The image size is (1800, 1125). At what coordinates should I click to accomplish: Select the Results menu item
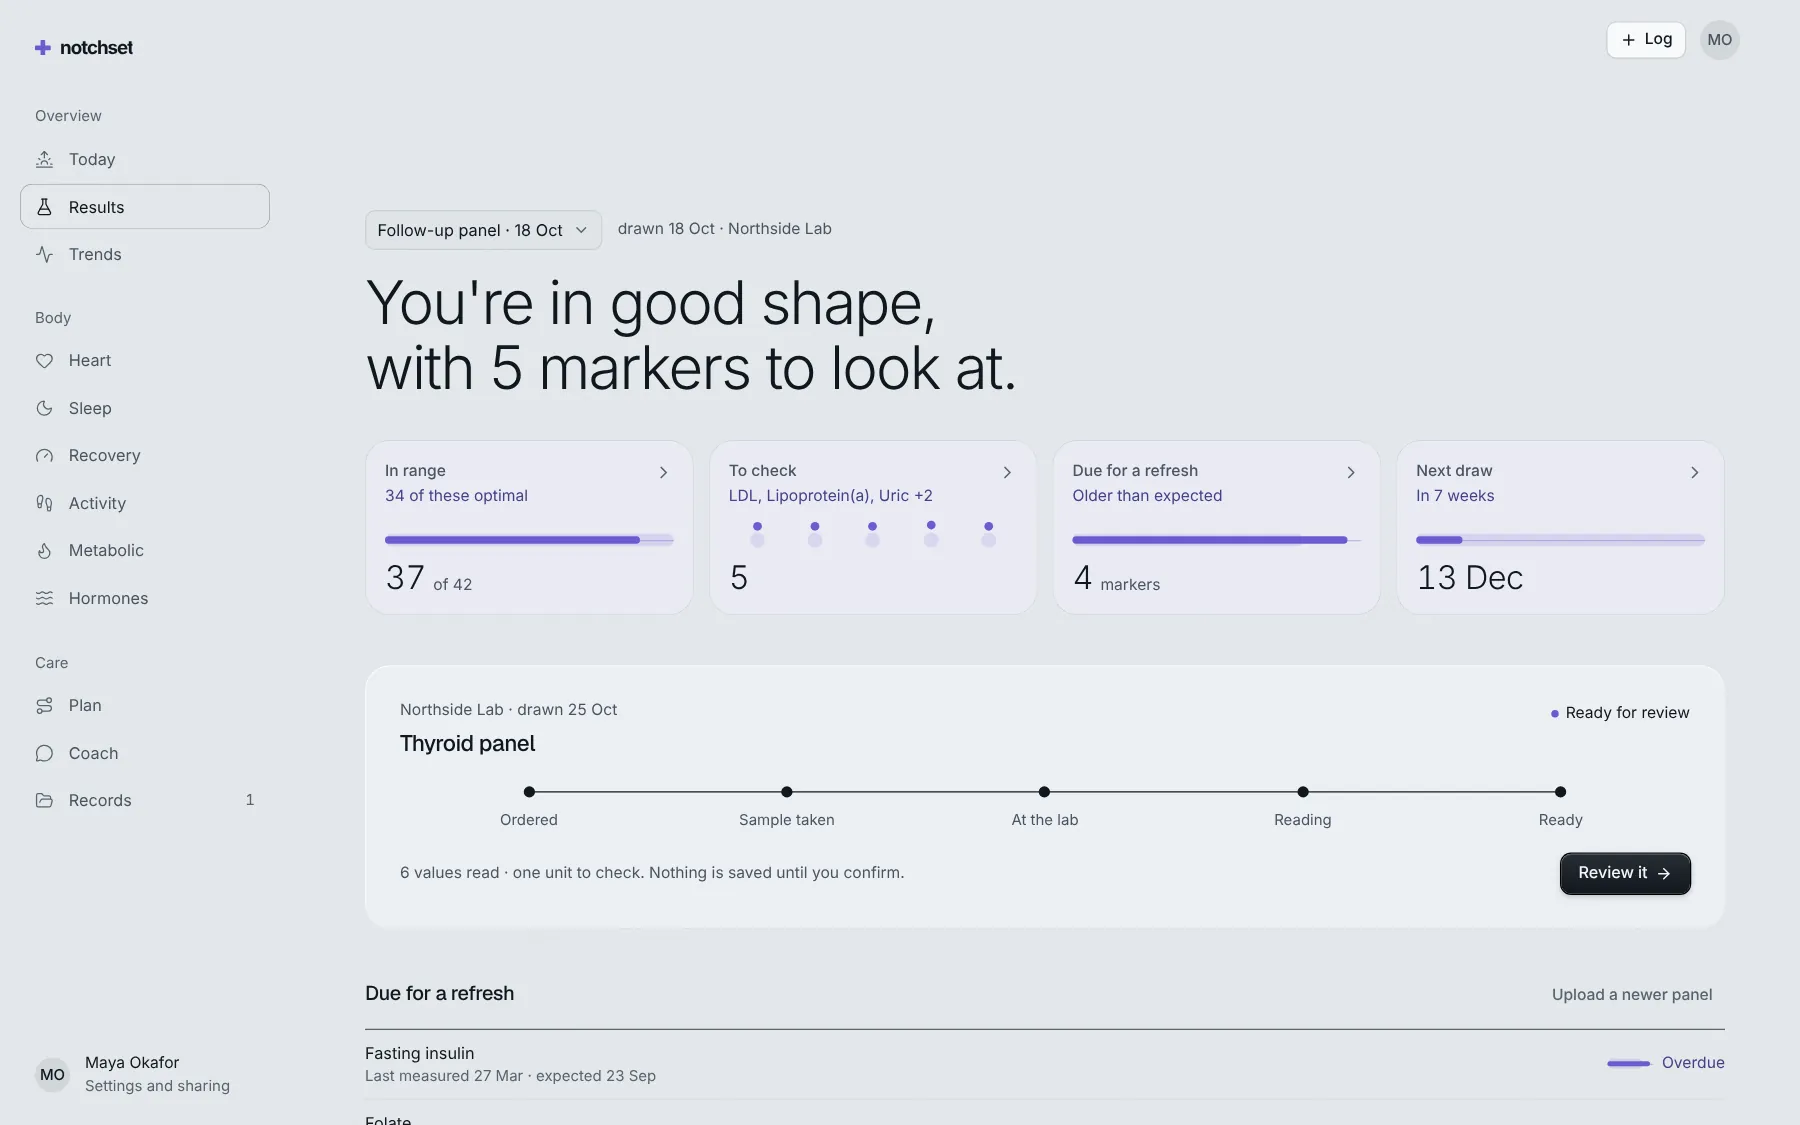(145, 207)
